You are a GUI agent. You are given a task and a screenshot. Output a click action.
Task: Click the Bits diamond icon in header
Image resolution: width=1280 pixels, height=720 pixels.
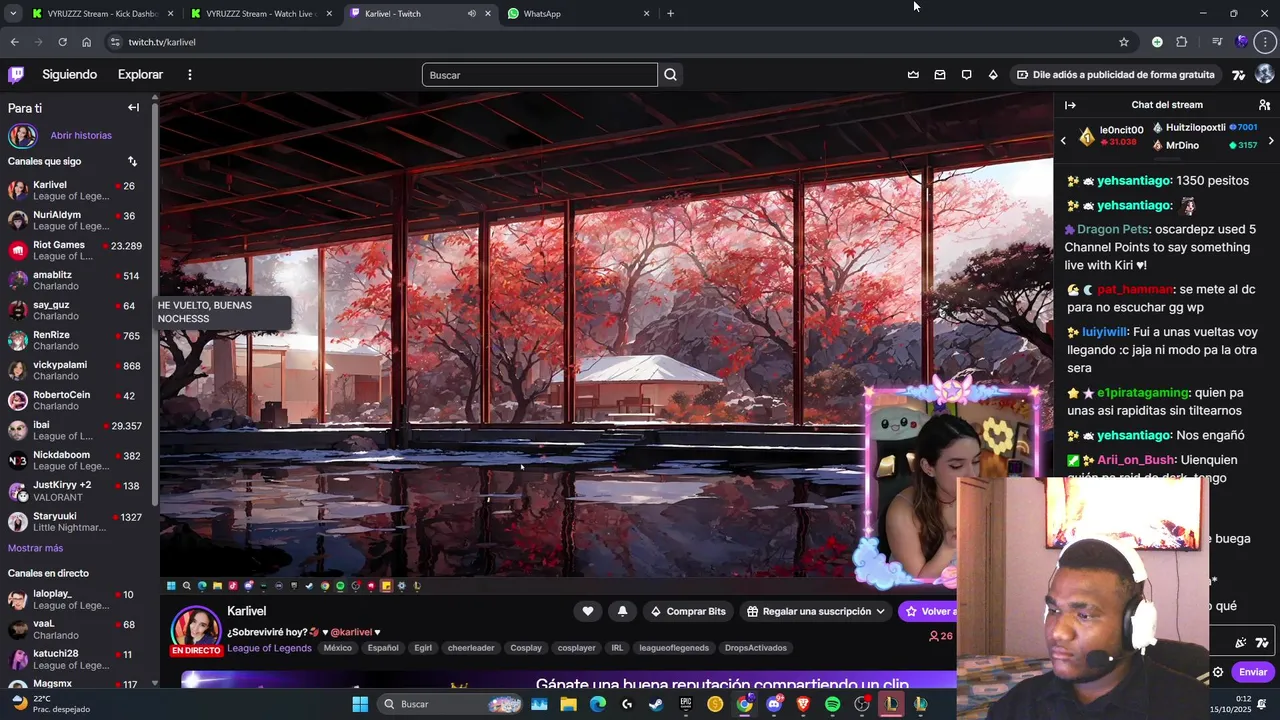click(993, 75)
